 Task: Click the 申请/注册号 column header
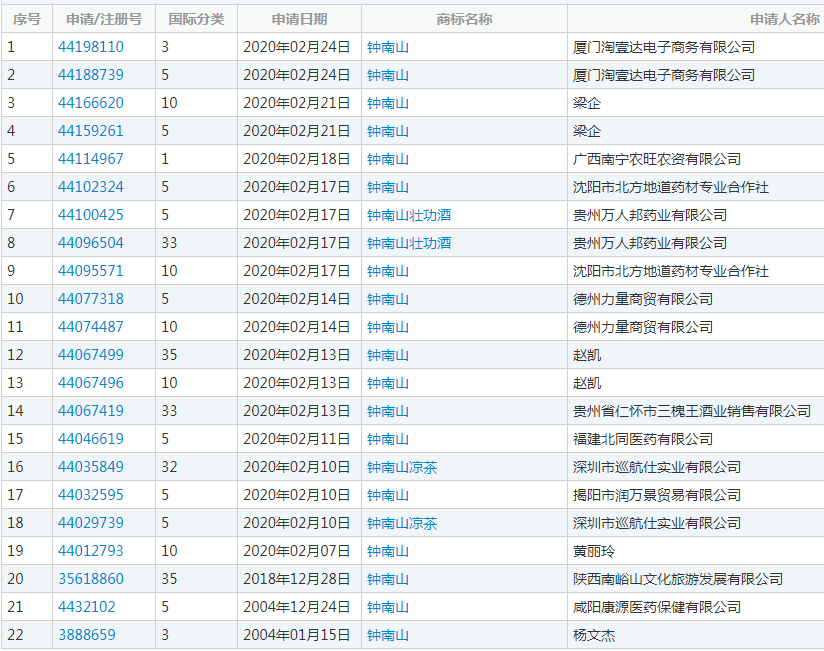(x=104, y=19)
